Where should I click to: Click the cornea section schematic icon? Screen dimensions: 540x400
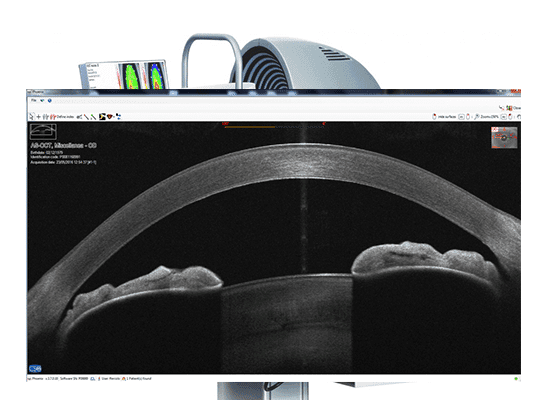click(43, 131)
